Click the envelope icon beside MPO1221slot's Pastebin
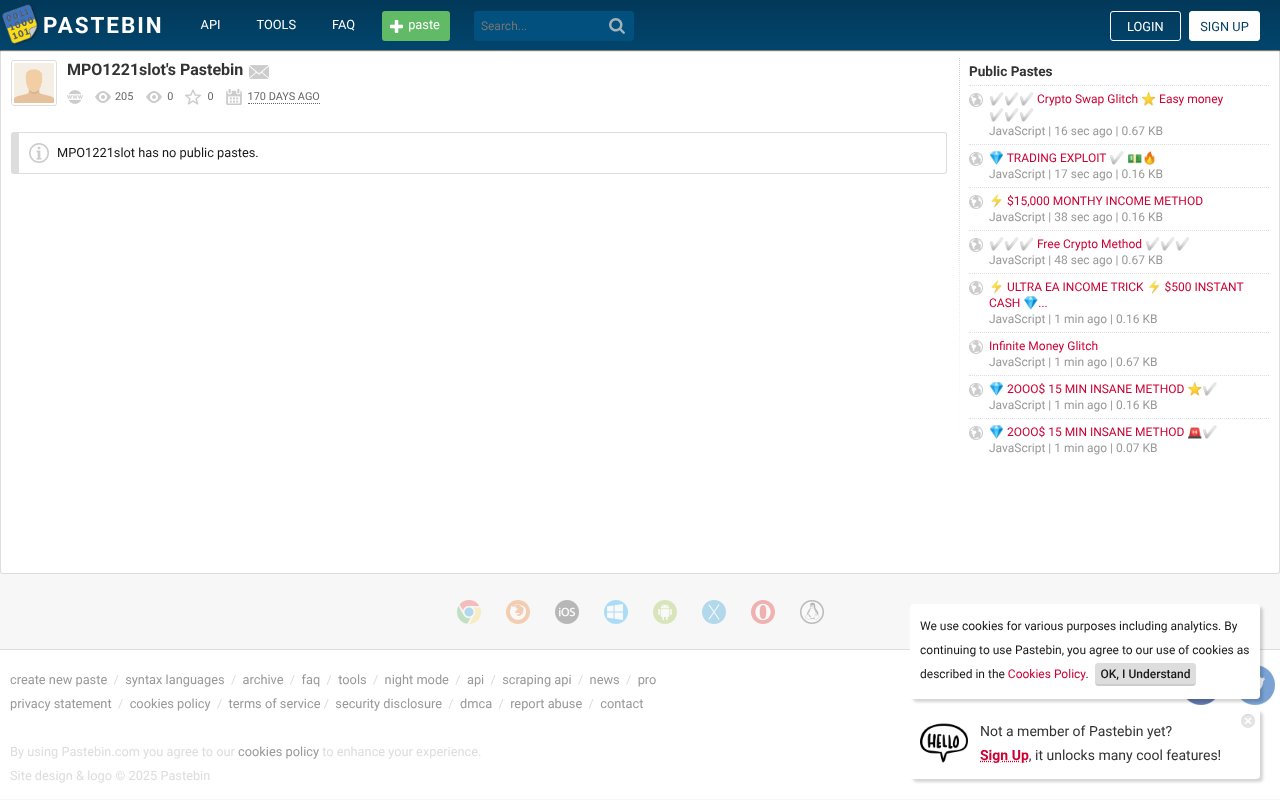Viewport: 1280px width, 800px height. pos(259,71)
